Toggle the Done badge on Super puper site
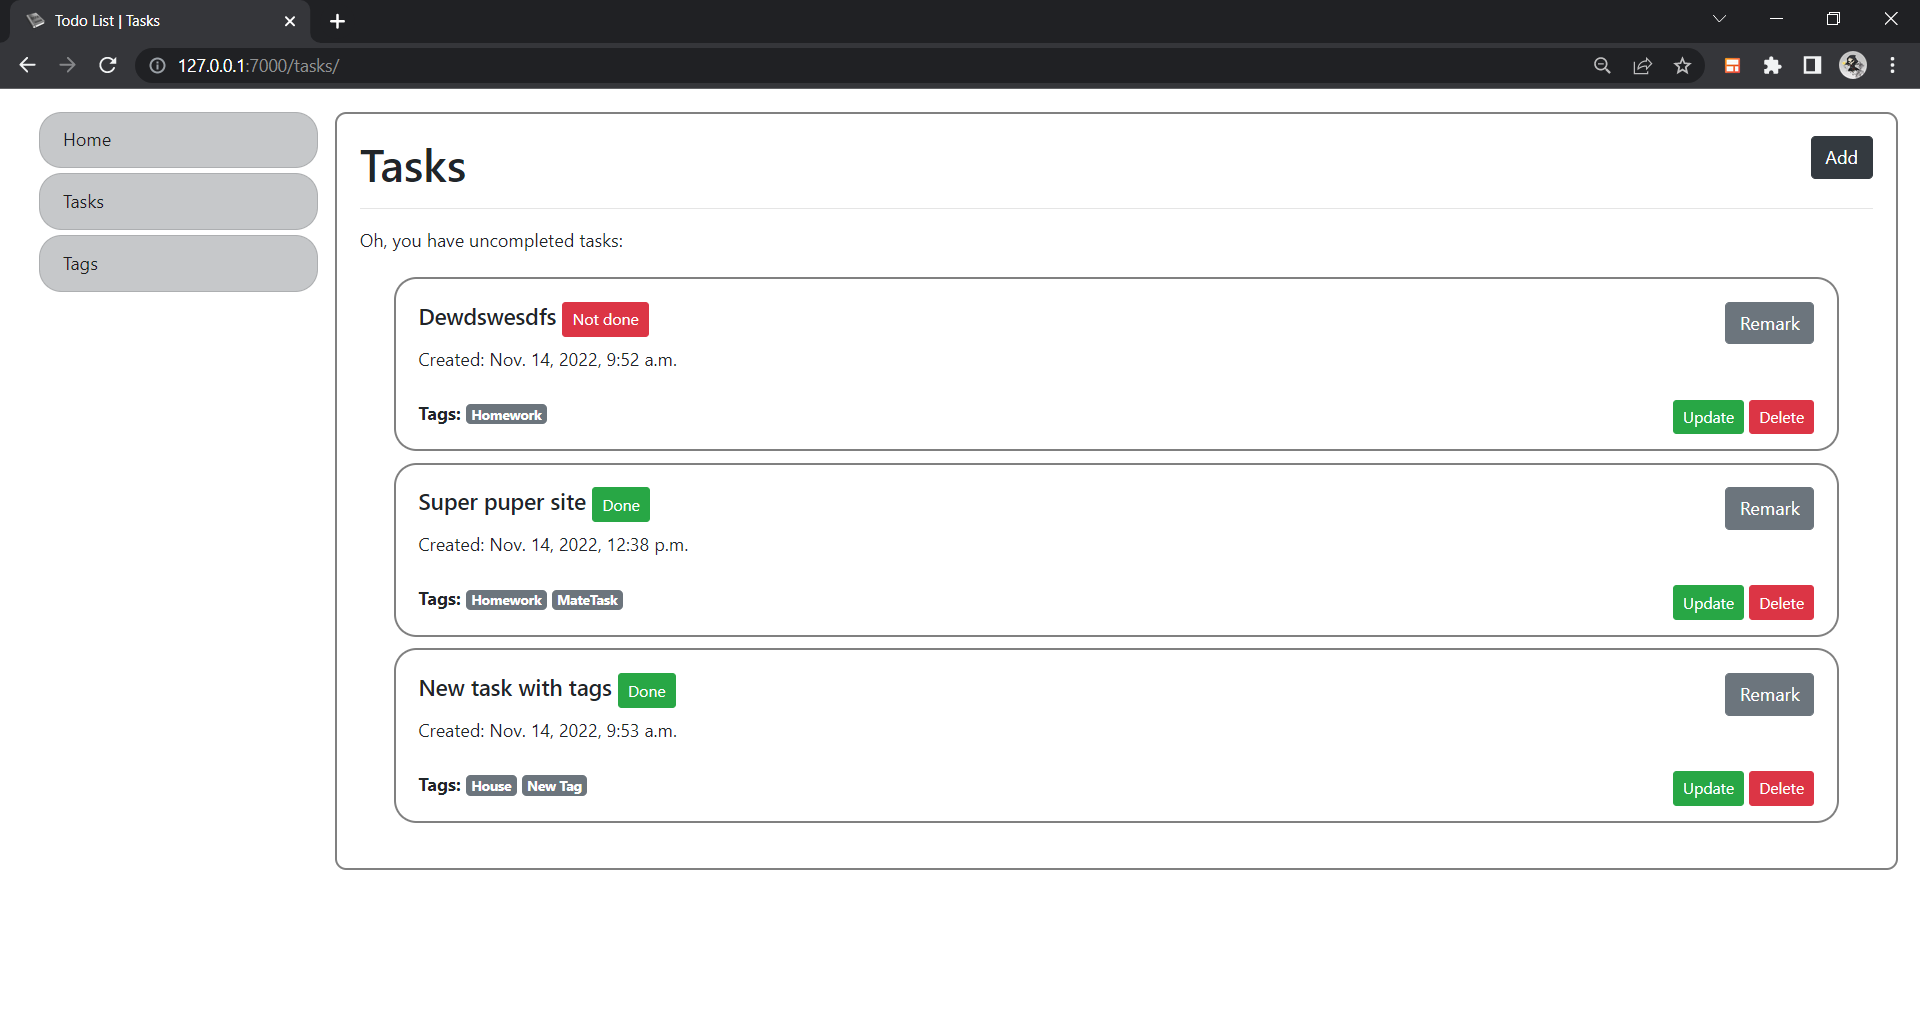The width and height of the screenshot is (1920, 1030). click(x=620, y=505)
